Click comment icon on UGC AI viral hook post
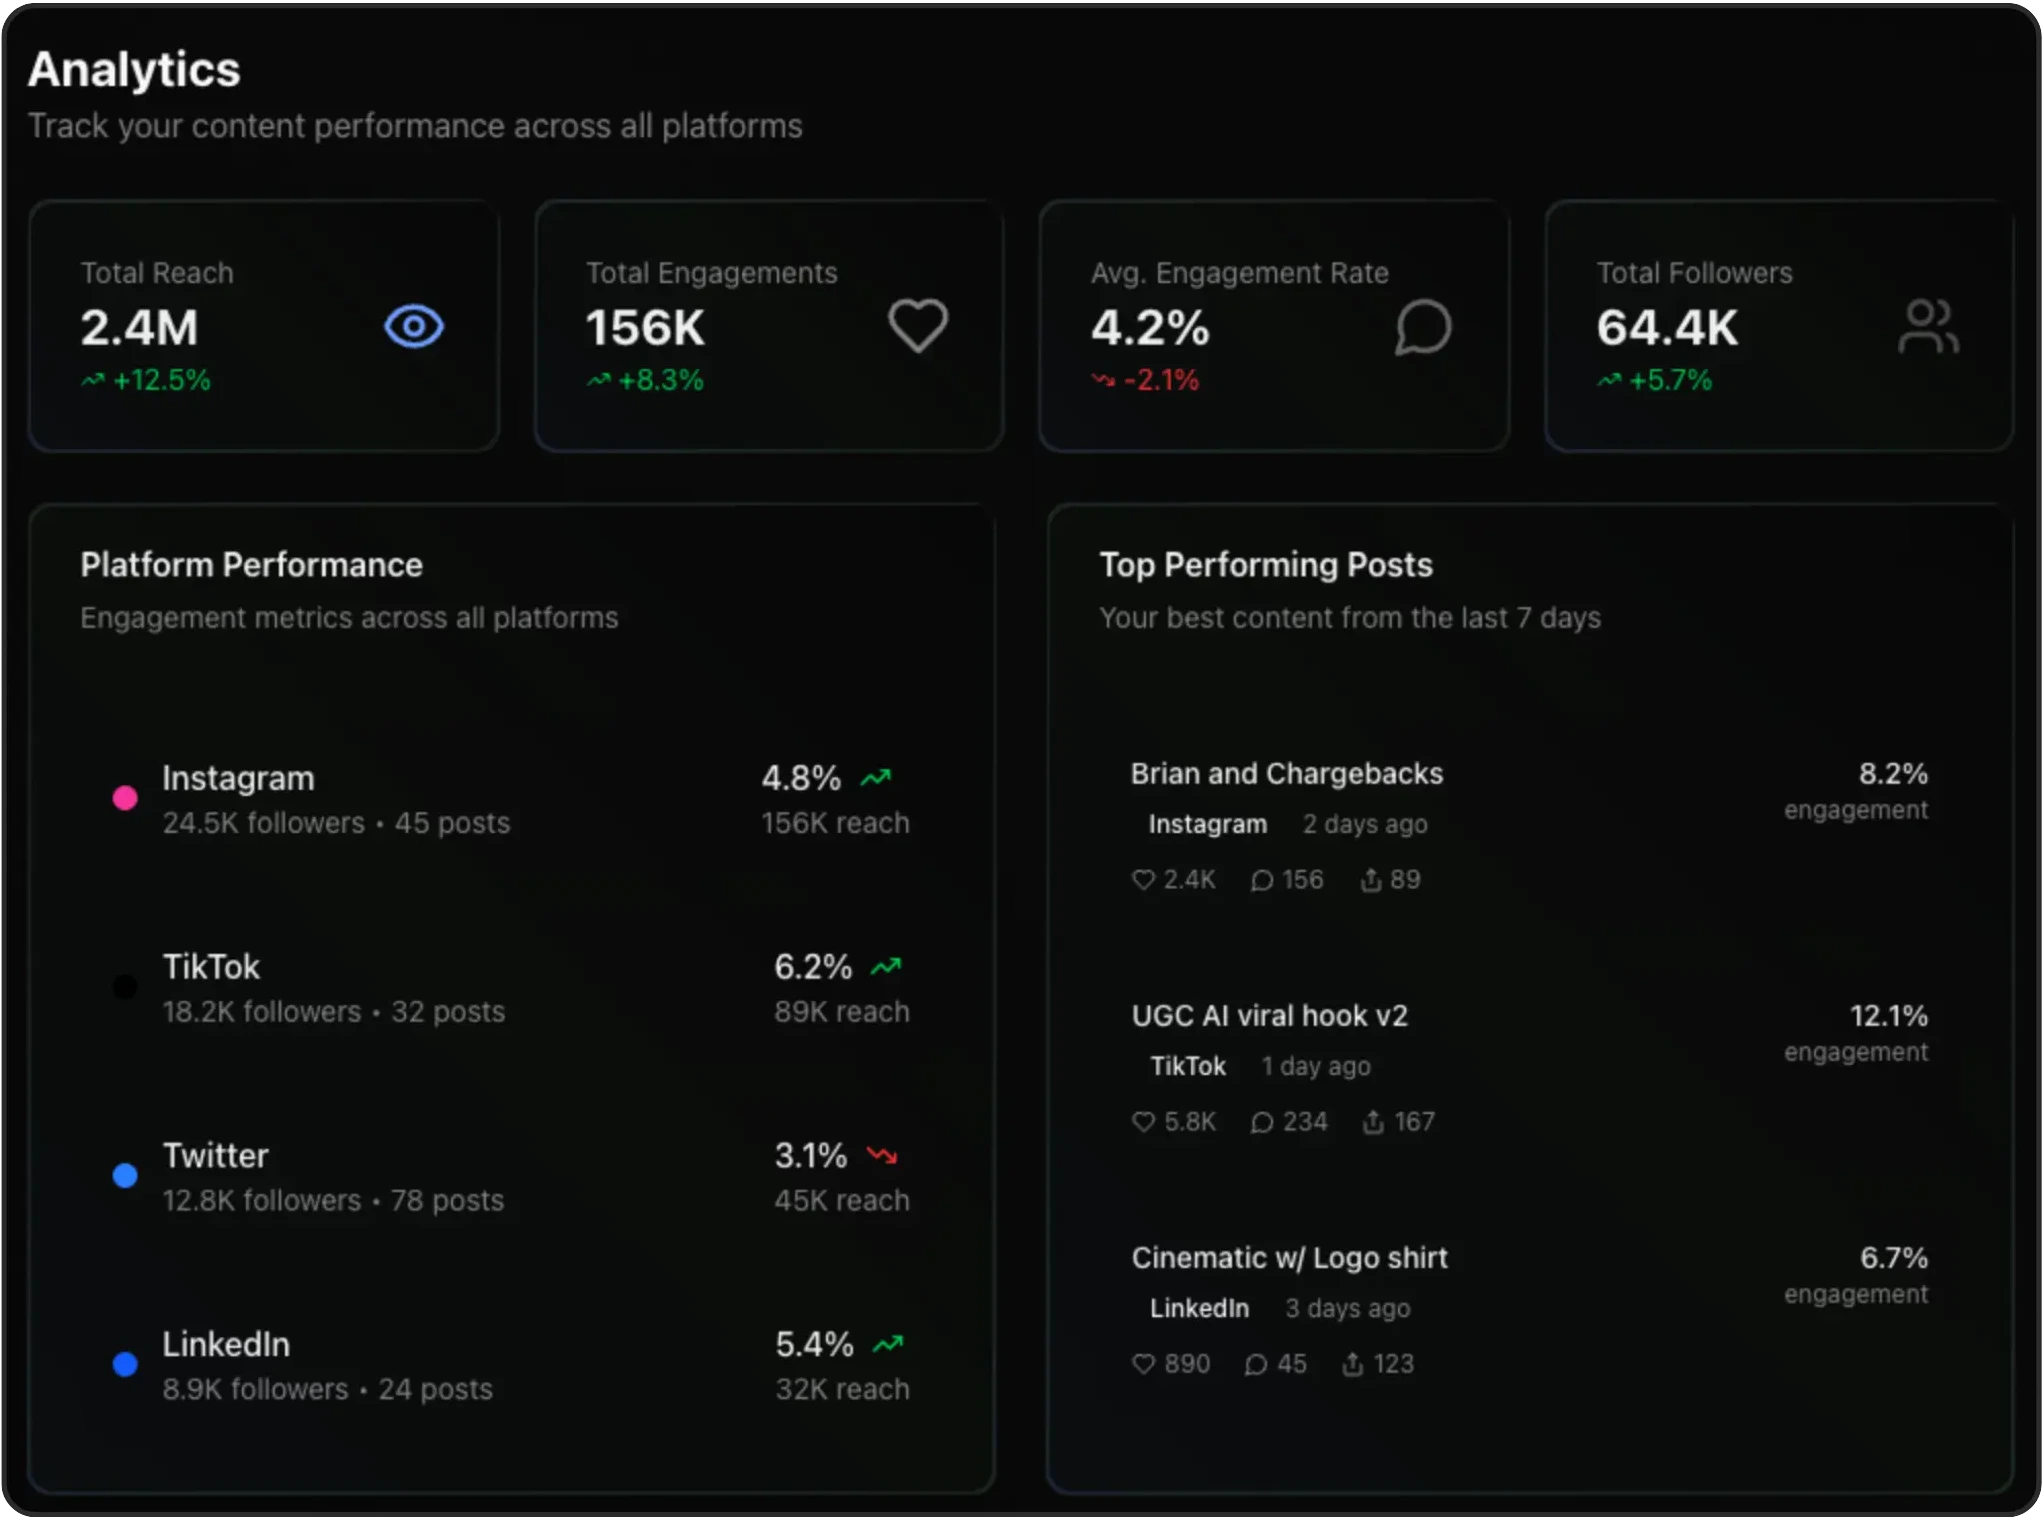Image resolution: width=2044 pixels, height=1523 pixels. click(x=1262, y=1123)
